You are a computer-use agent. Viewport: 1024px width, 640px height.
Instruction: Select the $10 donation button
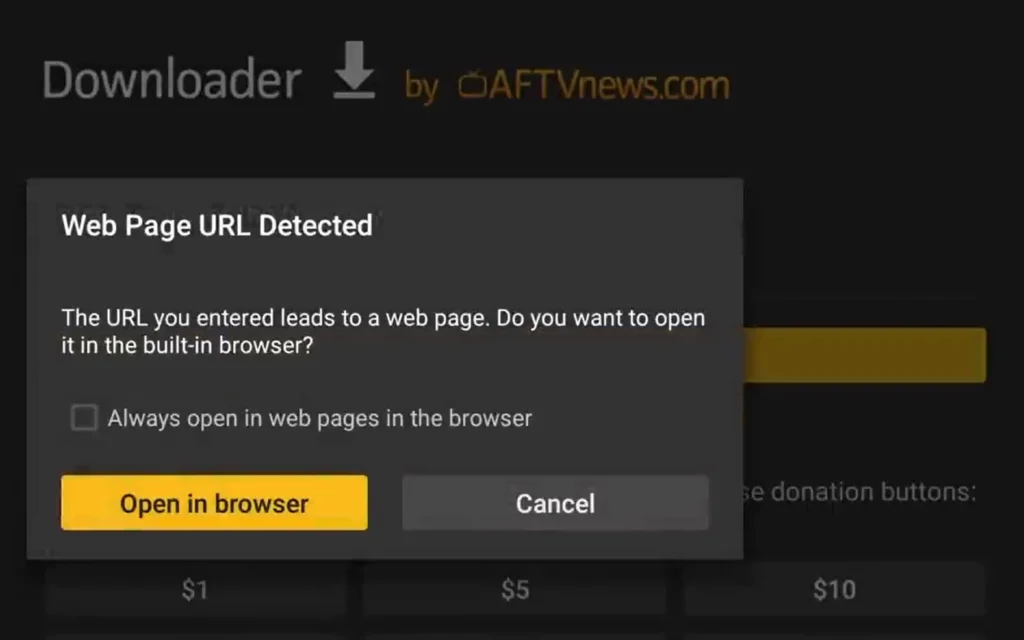coord(835,589)
